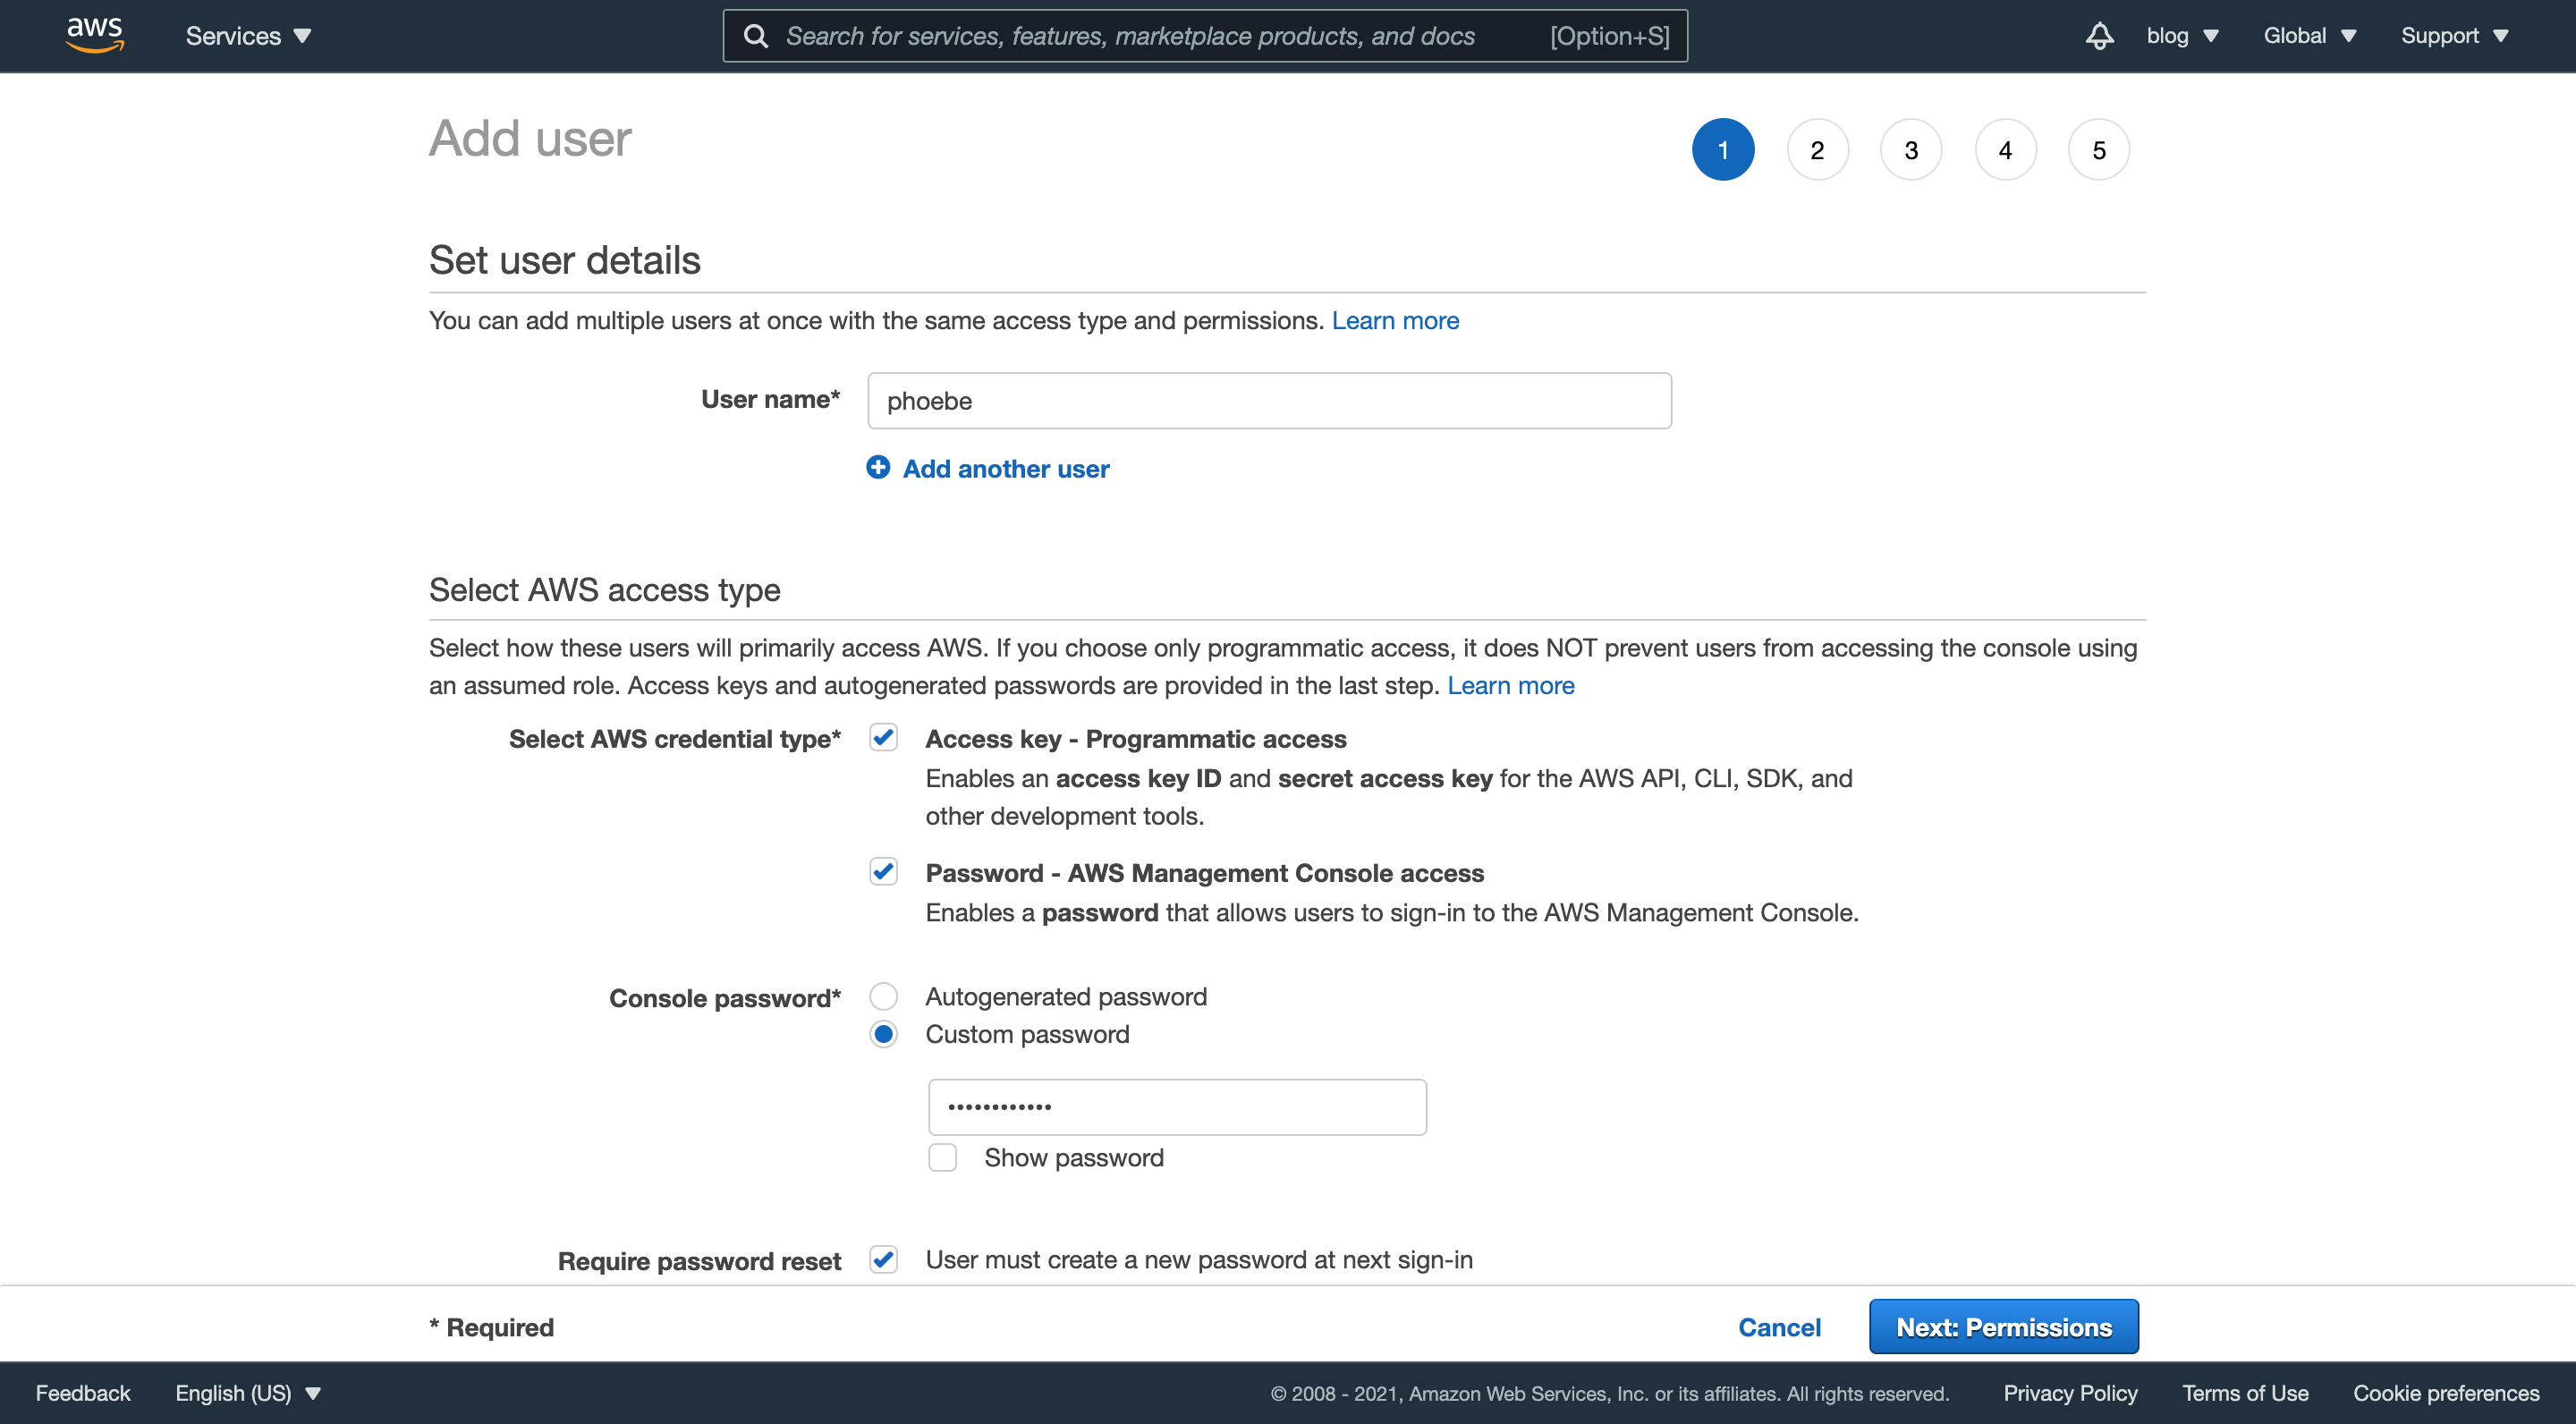Click the Access key - Programmatic access label
This screenshot has width=2576, height=1424.
pyautogui.click(x=1136, y=738)
